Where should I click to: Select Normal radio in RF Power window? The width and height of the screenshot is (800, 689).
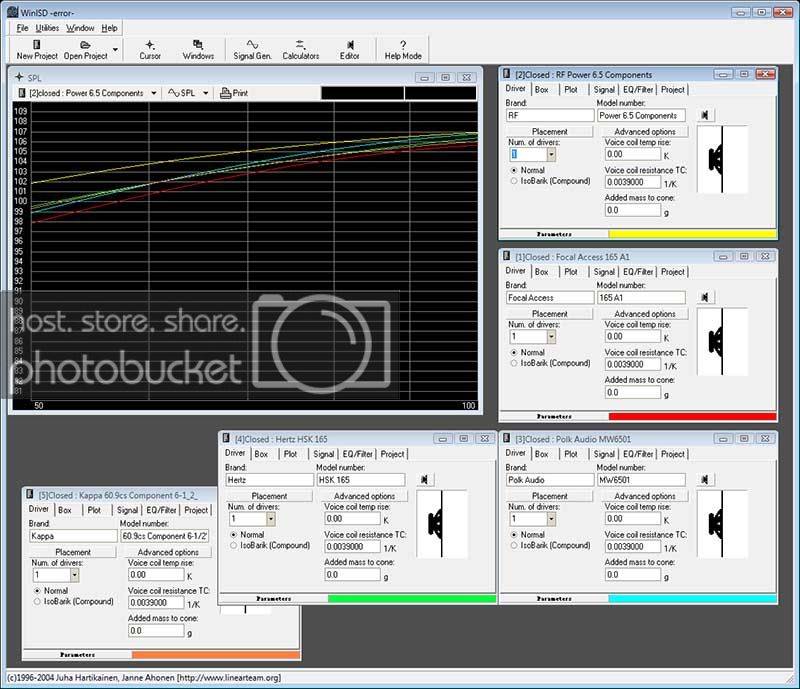[x=514, y=170]
